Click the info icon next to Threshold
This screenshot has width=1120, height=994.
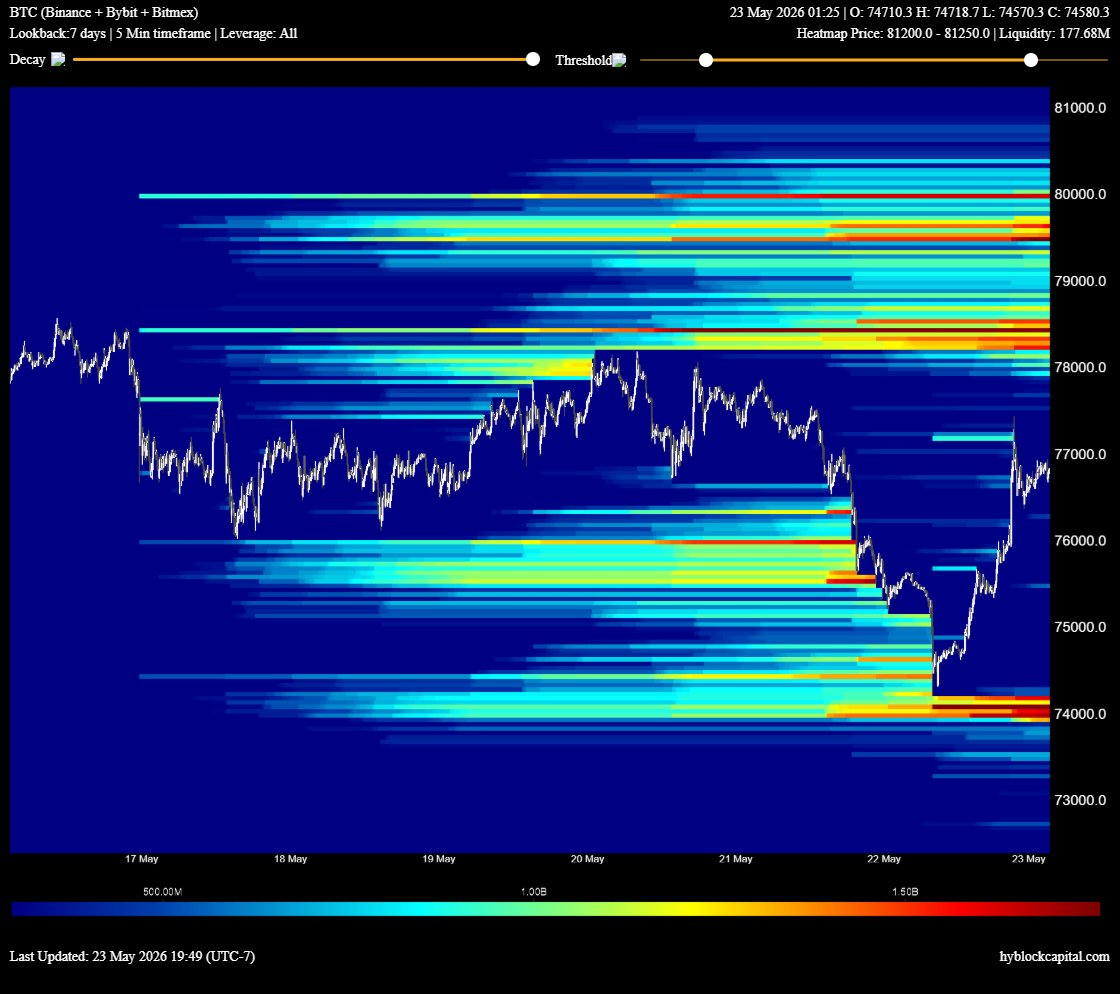pyautogui.click(x=619, y=60)
